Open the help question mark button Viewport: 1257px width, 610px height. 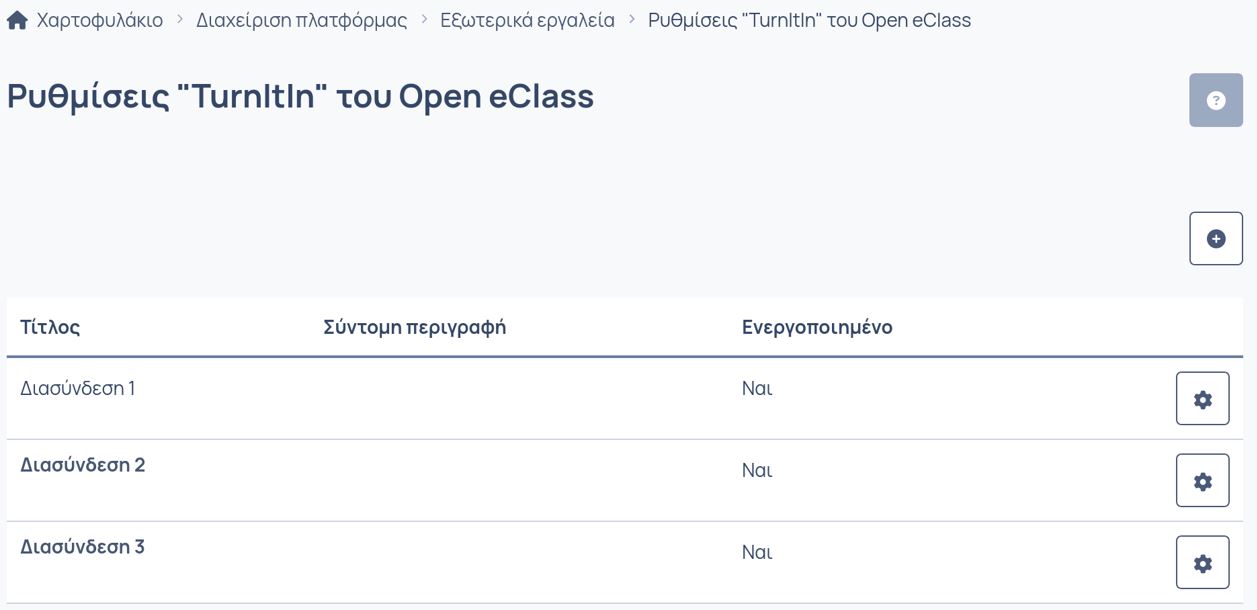(x=1216, y=100)
